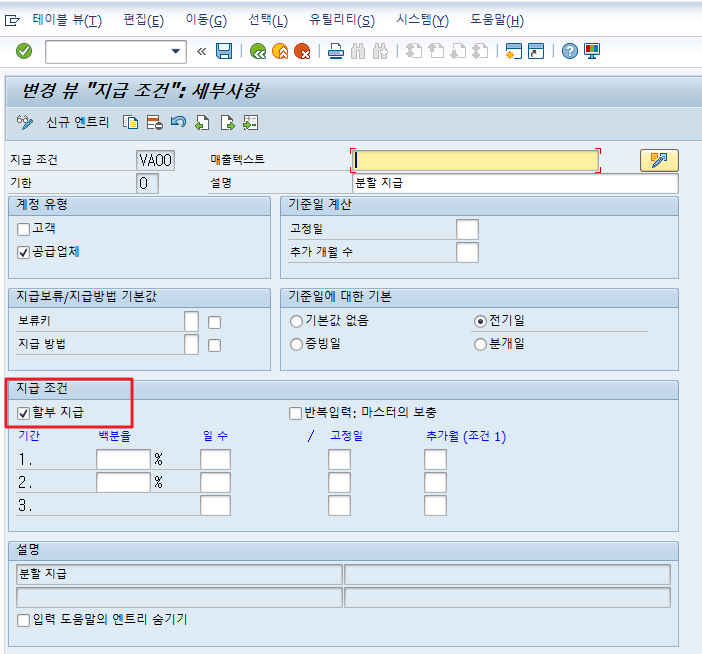Click Find Next binoculars-plus icon
Image resolution: width=702 pixels, height=654 pixels.
click(380, 51)
